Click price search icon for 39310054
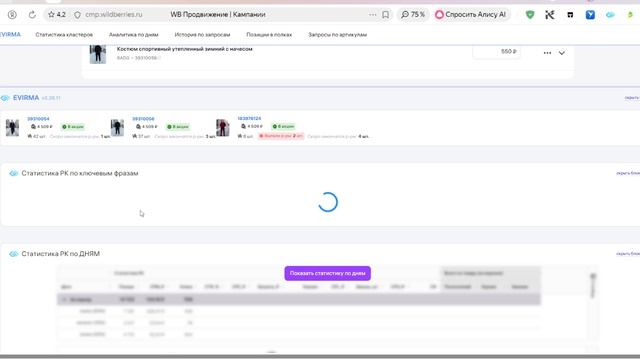Image resolution: width=640 pixels, height=360 pixels. click(33, 127)
